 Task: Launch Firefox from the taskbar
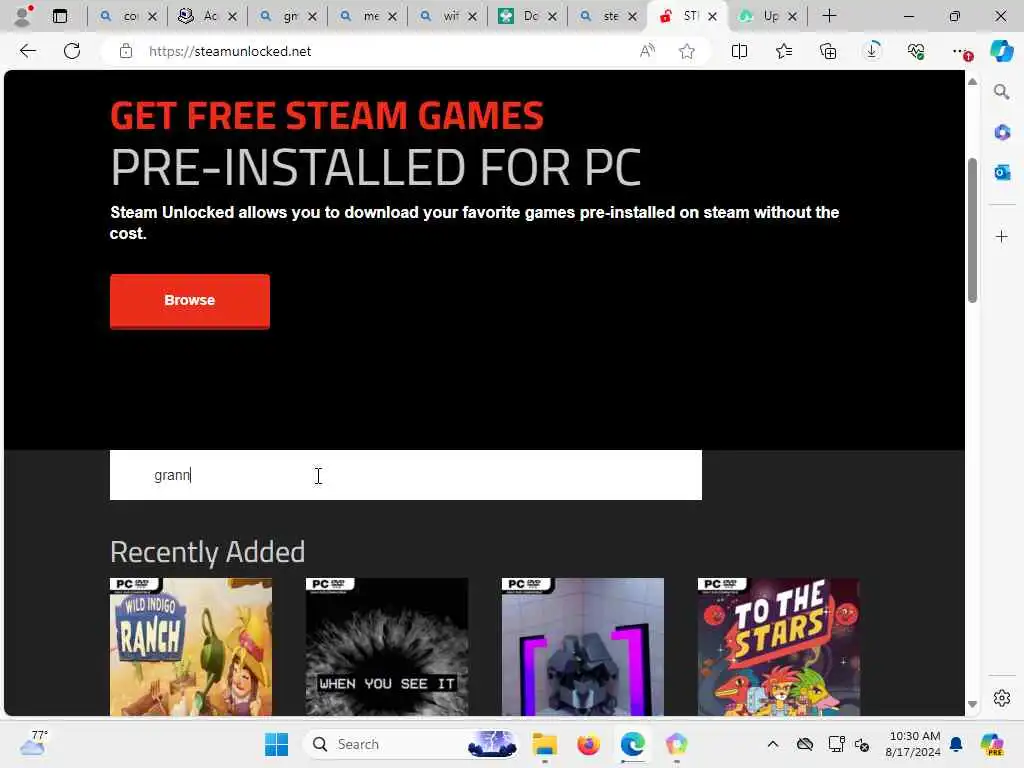(x=588, y=744)
